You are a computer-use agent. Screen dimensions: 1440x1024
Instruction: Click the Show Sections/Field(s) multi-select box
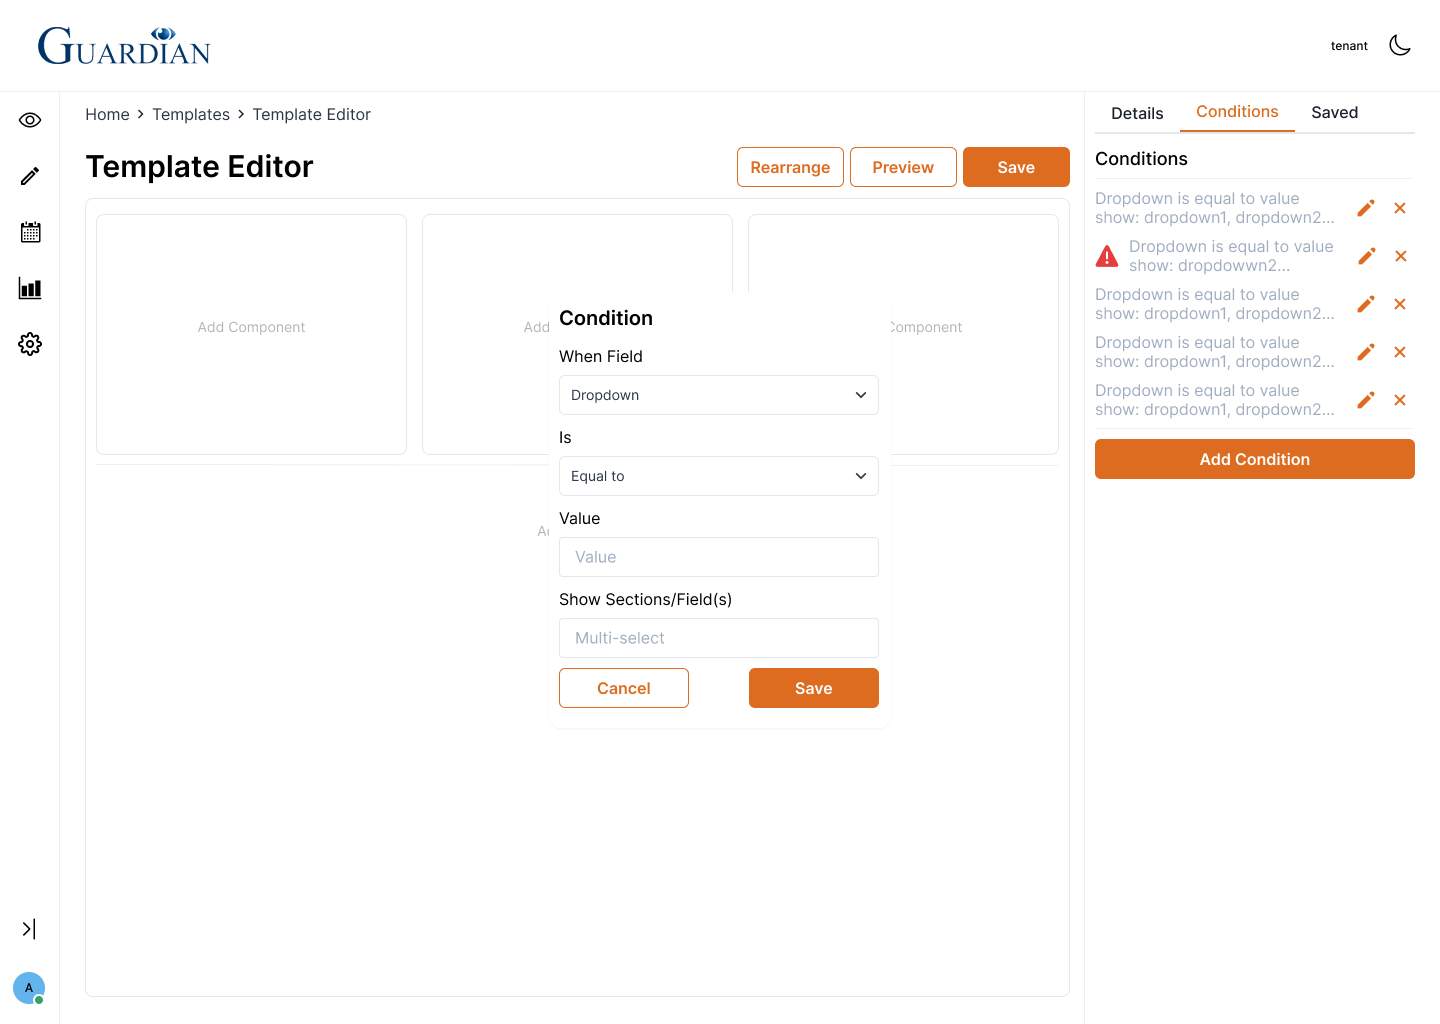point(718,638)
